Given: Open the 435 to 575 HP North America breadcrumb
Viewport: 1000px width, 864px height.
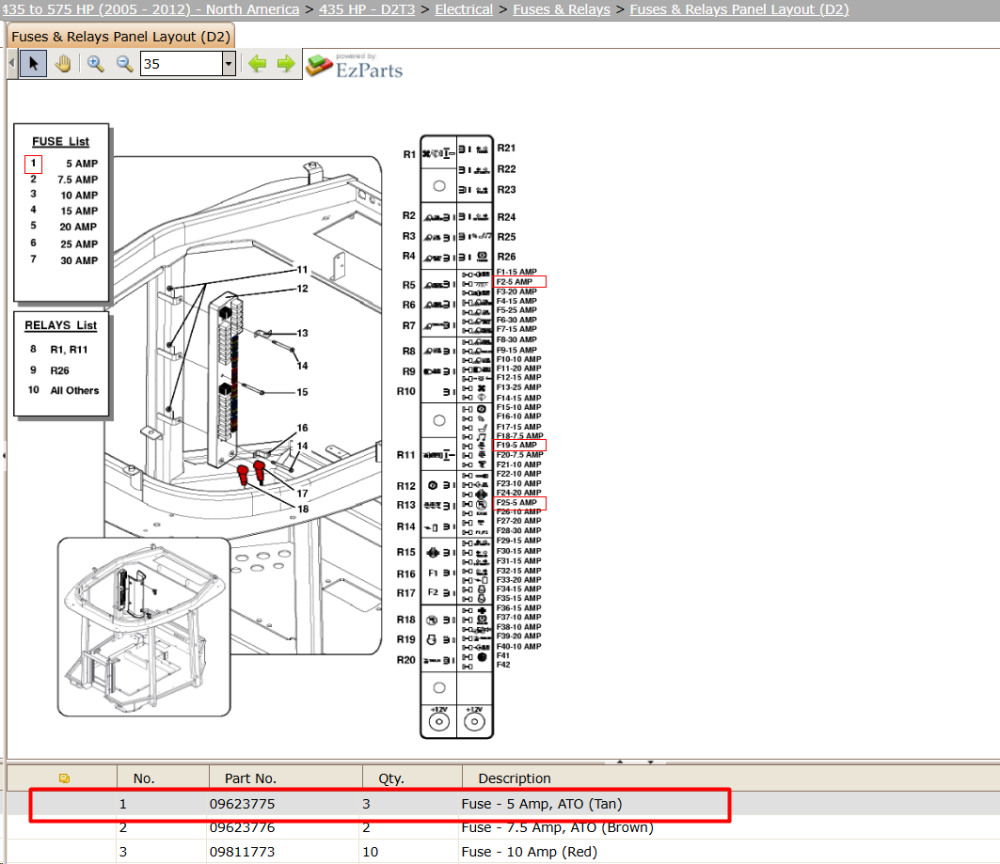Looking at the screenshot, I should point(150,10).
